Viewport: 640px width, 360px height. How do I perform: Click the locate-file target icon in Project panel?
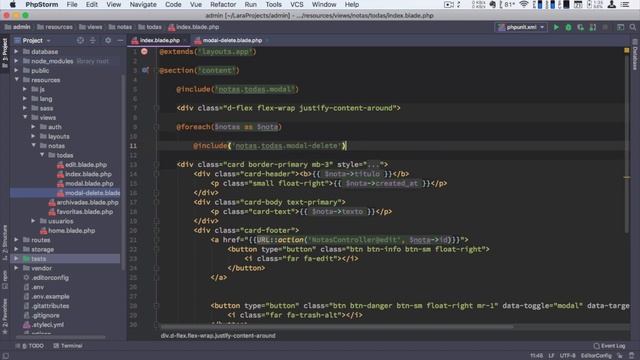(x=80, y=40)
